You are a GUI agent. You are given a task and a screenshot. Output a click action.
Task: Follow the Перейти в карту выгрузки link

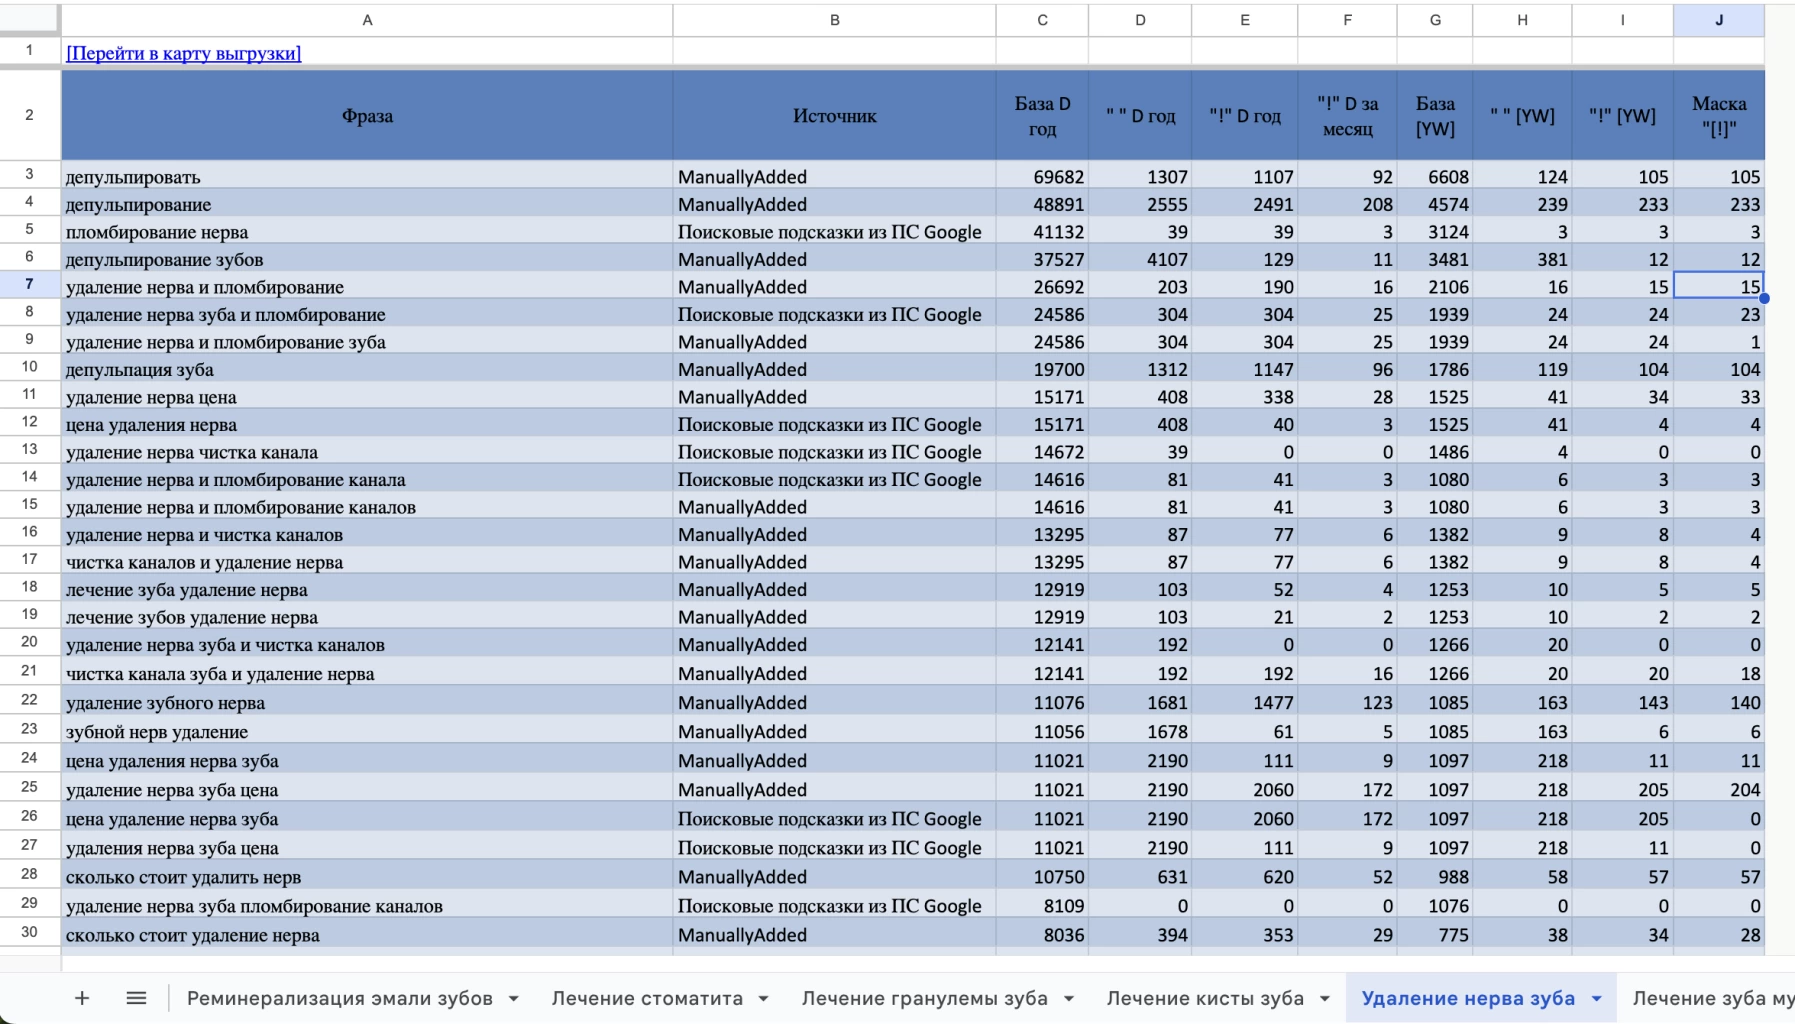tap(183, 53)
